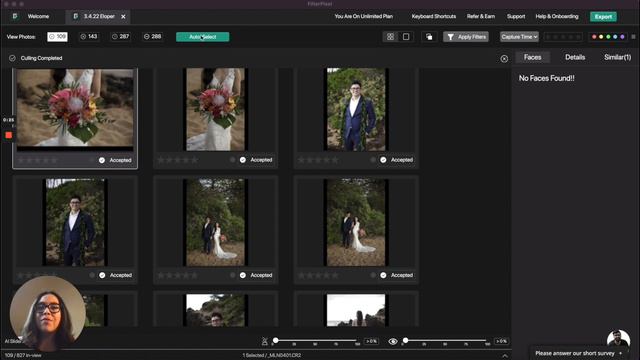Click the Culling Completed checkmark icon
Viewport: 640px width, 360px height.
(x=12, y=58)
